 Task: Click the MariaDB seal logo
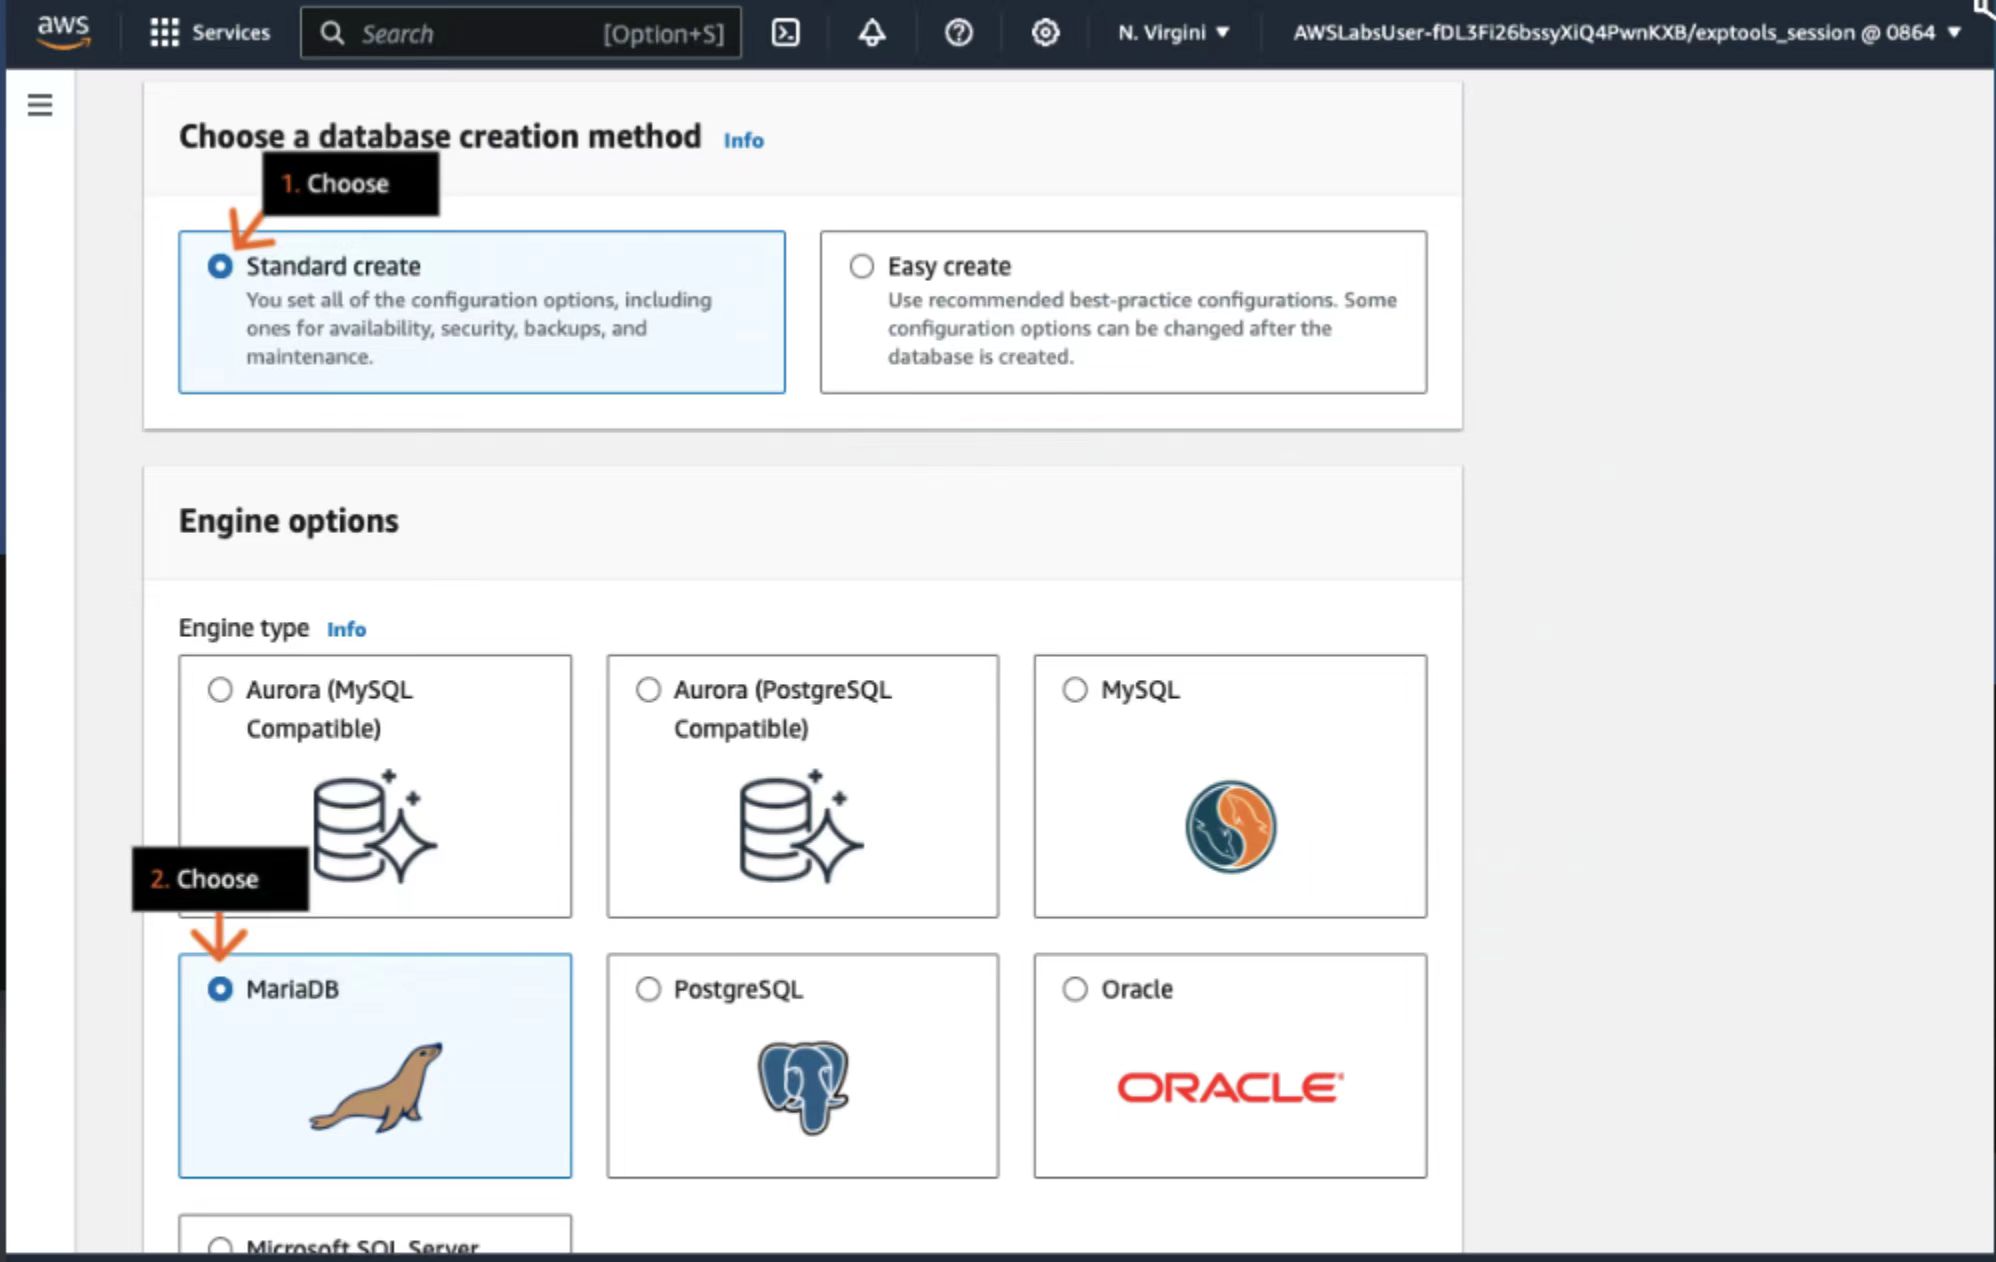point(376,1087)
